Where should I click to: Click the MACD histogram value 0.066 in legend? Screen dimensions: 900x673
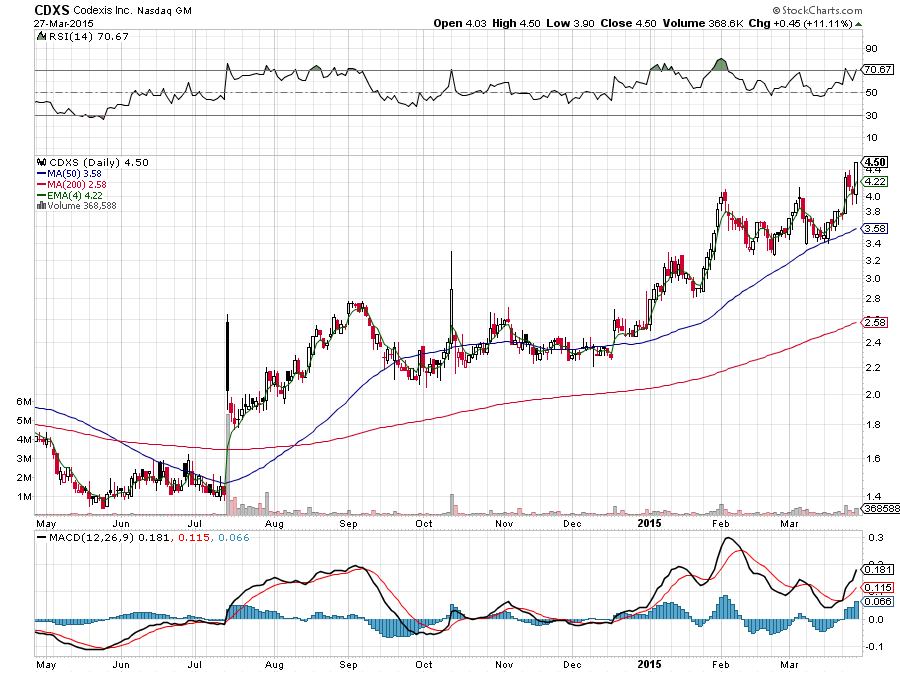point(234,538)
